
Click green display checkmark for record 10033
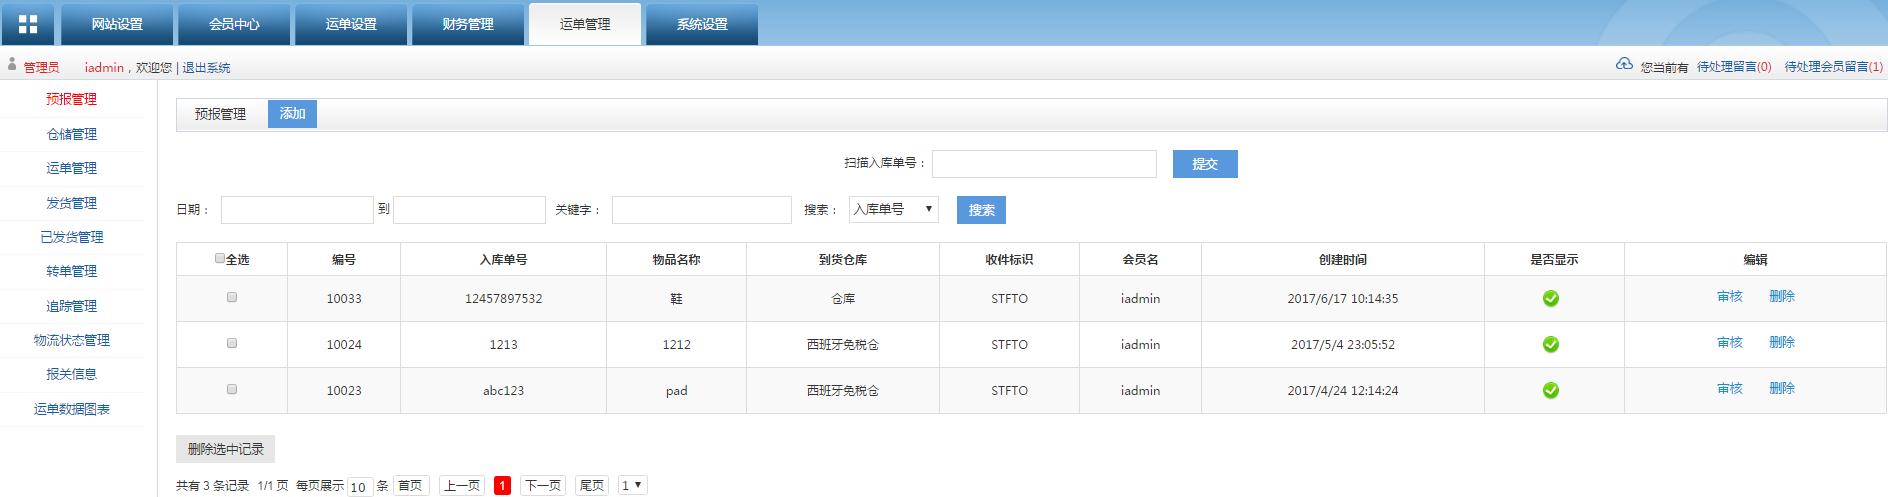point(1550,298)
